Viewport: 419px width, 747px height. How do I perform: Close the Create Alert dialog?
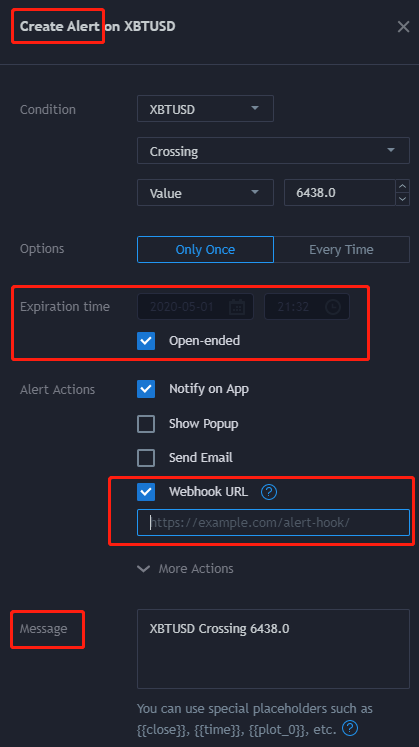coord(403,27)
